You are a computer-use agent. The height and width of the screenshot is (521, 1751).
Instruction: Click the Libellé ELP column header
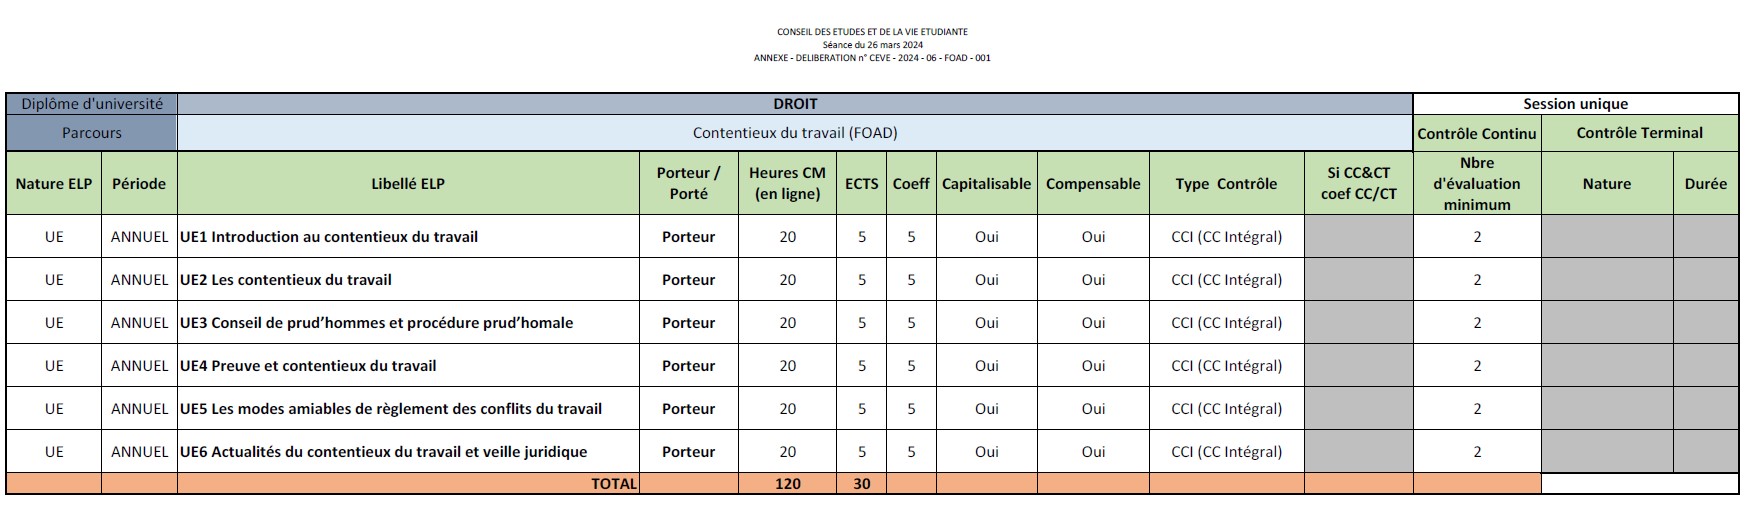[408, 184]
